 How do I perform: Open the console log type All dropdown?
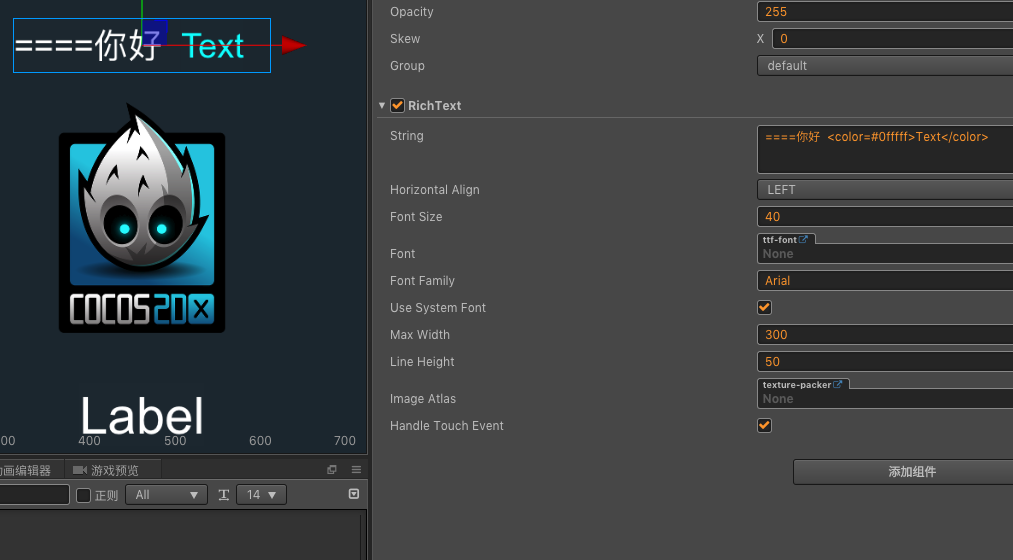tap(166, 495)
